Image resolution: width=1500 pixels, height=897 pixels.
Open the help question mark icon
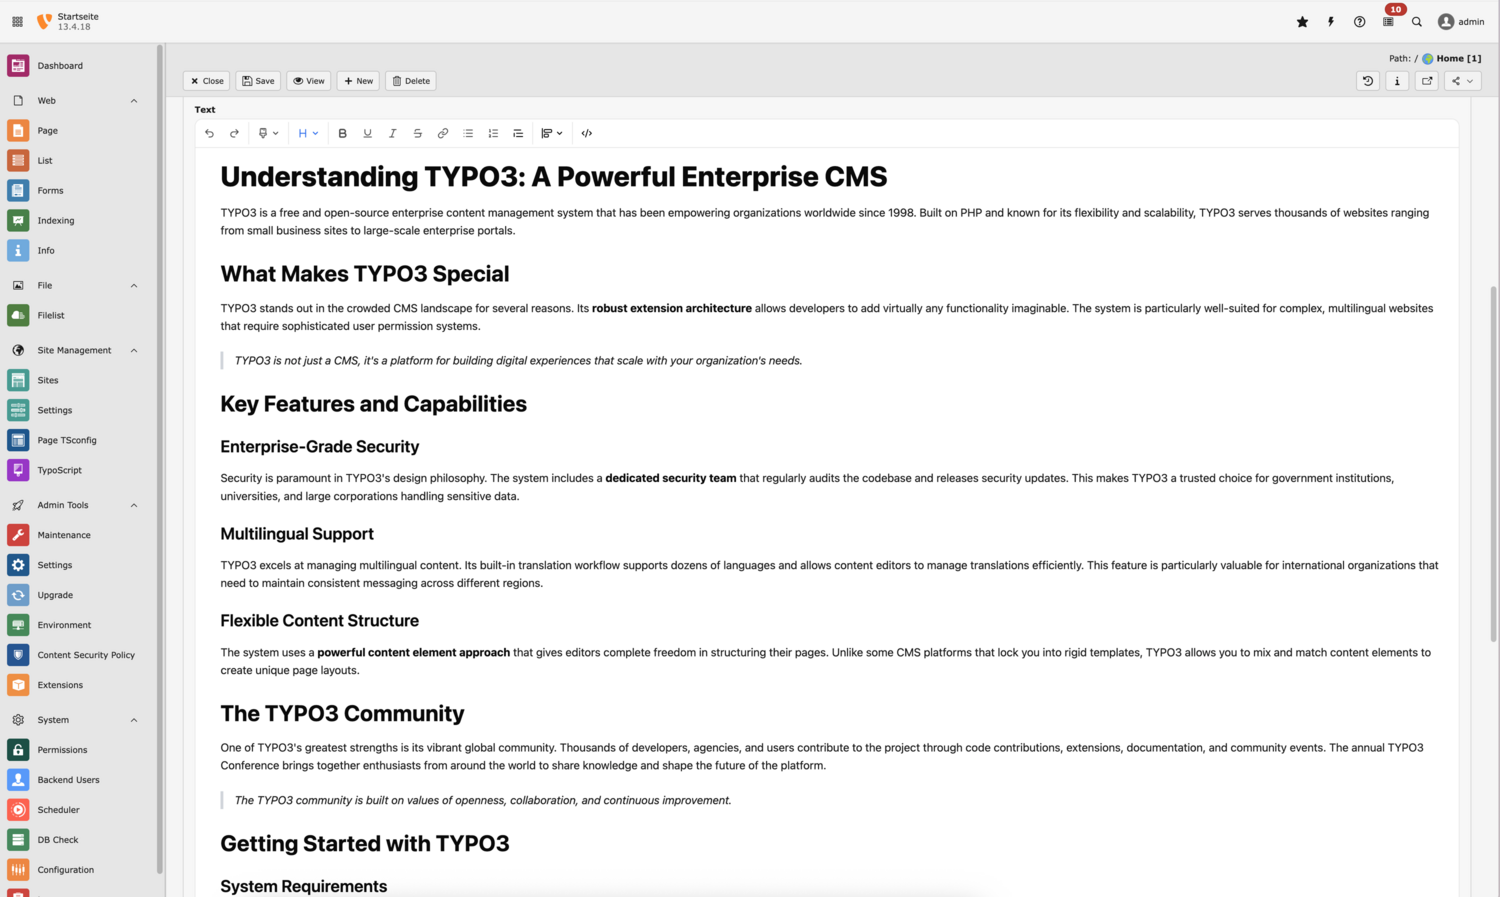tap(1359, 22)
